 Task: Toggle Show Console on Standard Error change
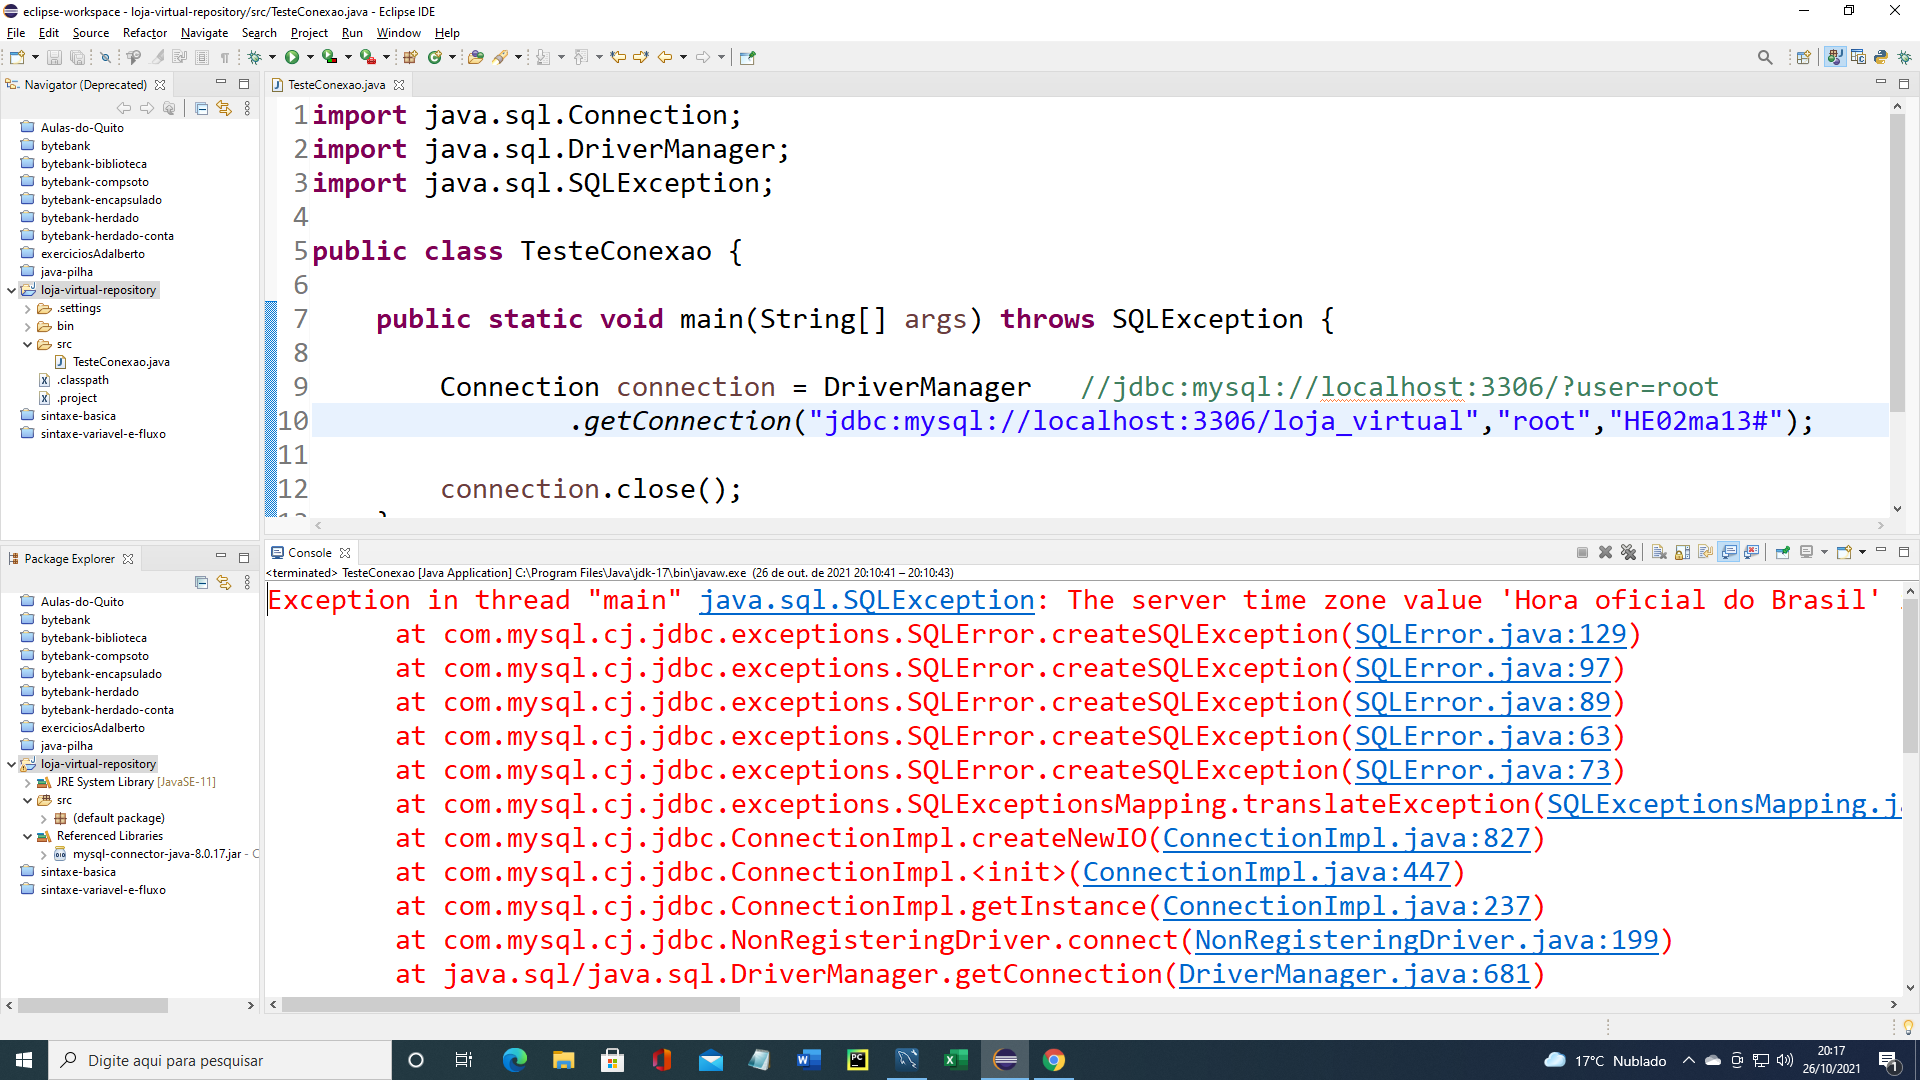(x=1752, y=552)
